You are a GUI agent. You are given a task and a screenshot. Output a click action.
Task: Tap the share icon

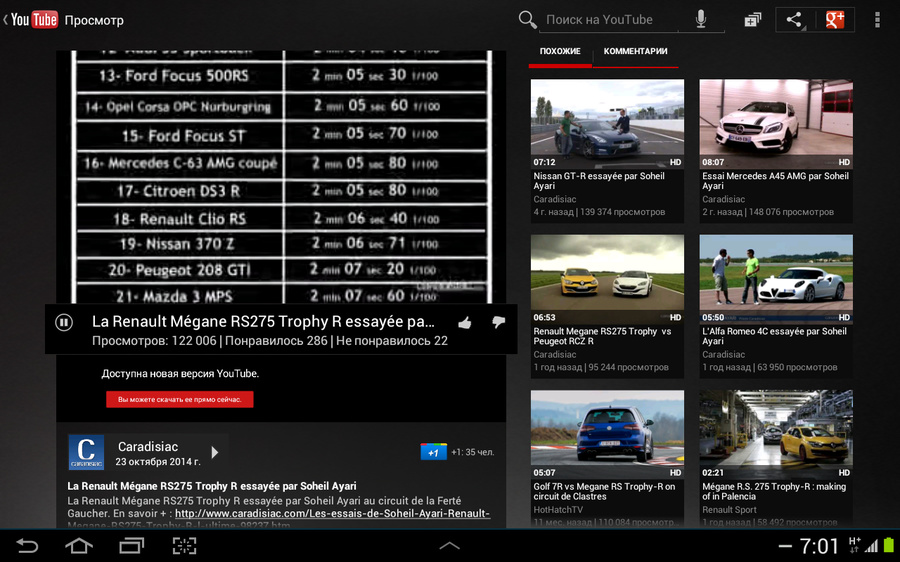794,20
